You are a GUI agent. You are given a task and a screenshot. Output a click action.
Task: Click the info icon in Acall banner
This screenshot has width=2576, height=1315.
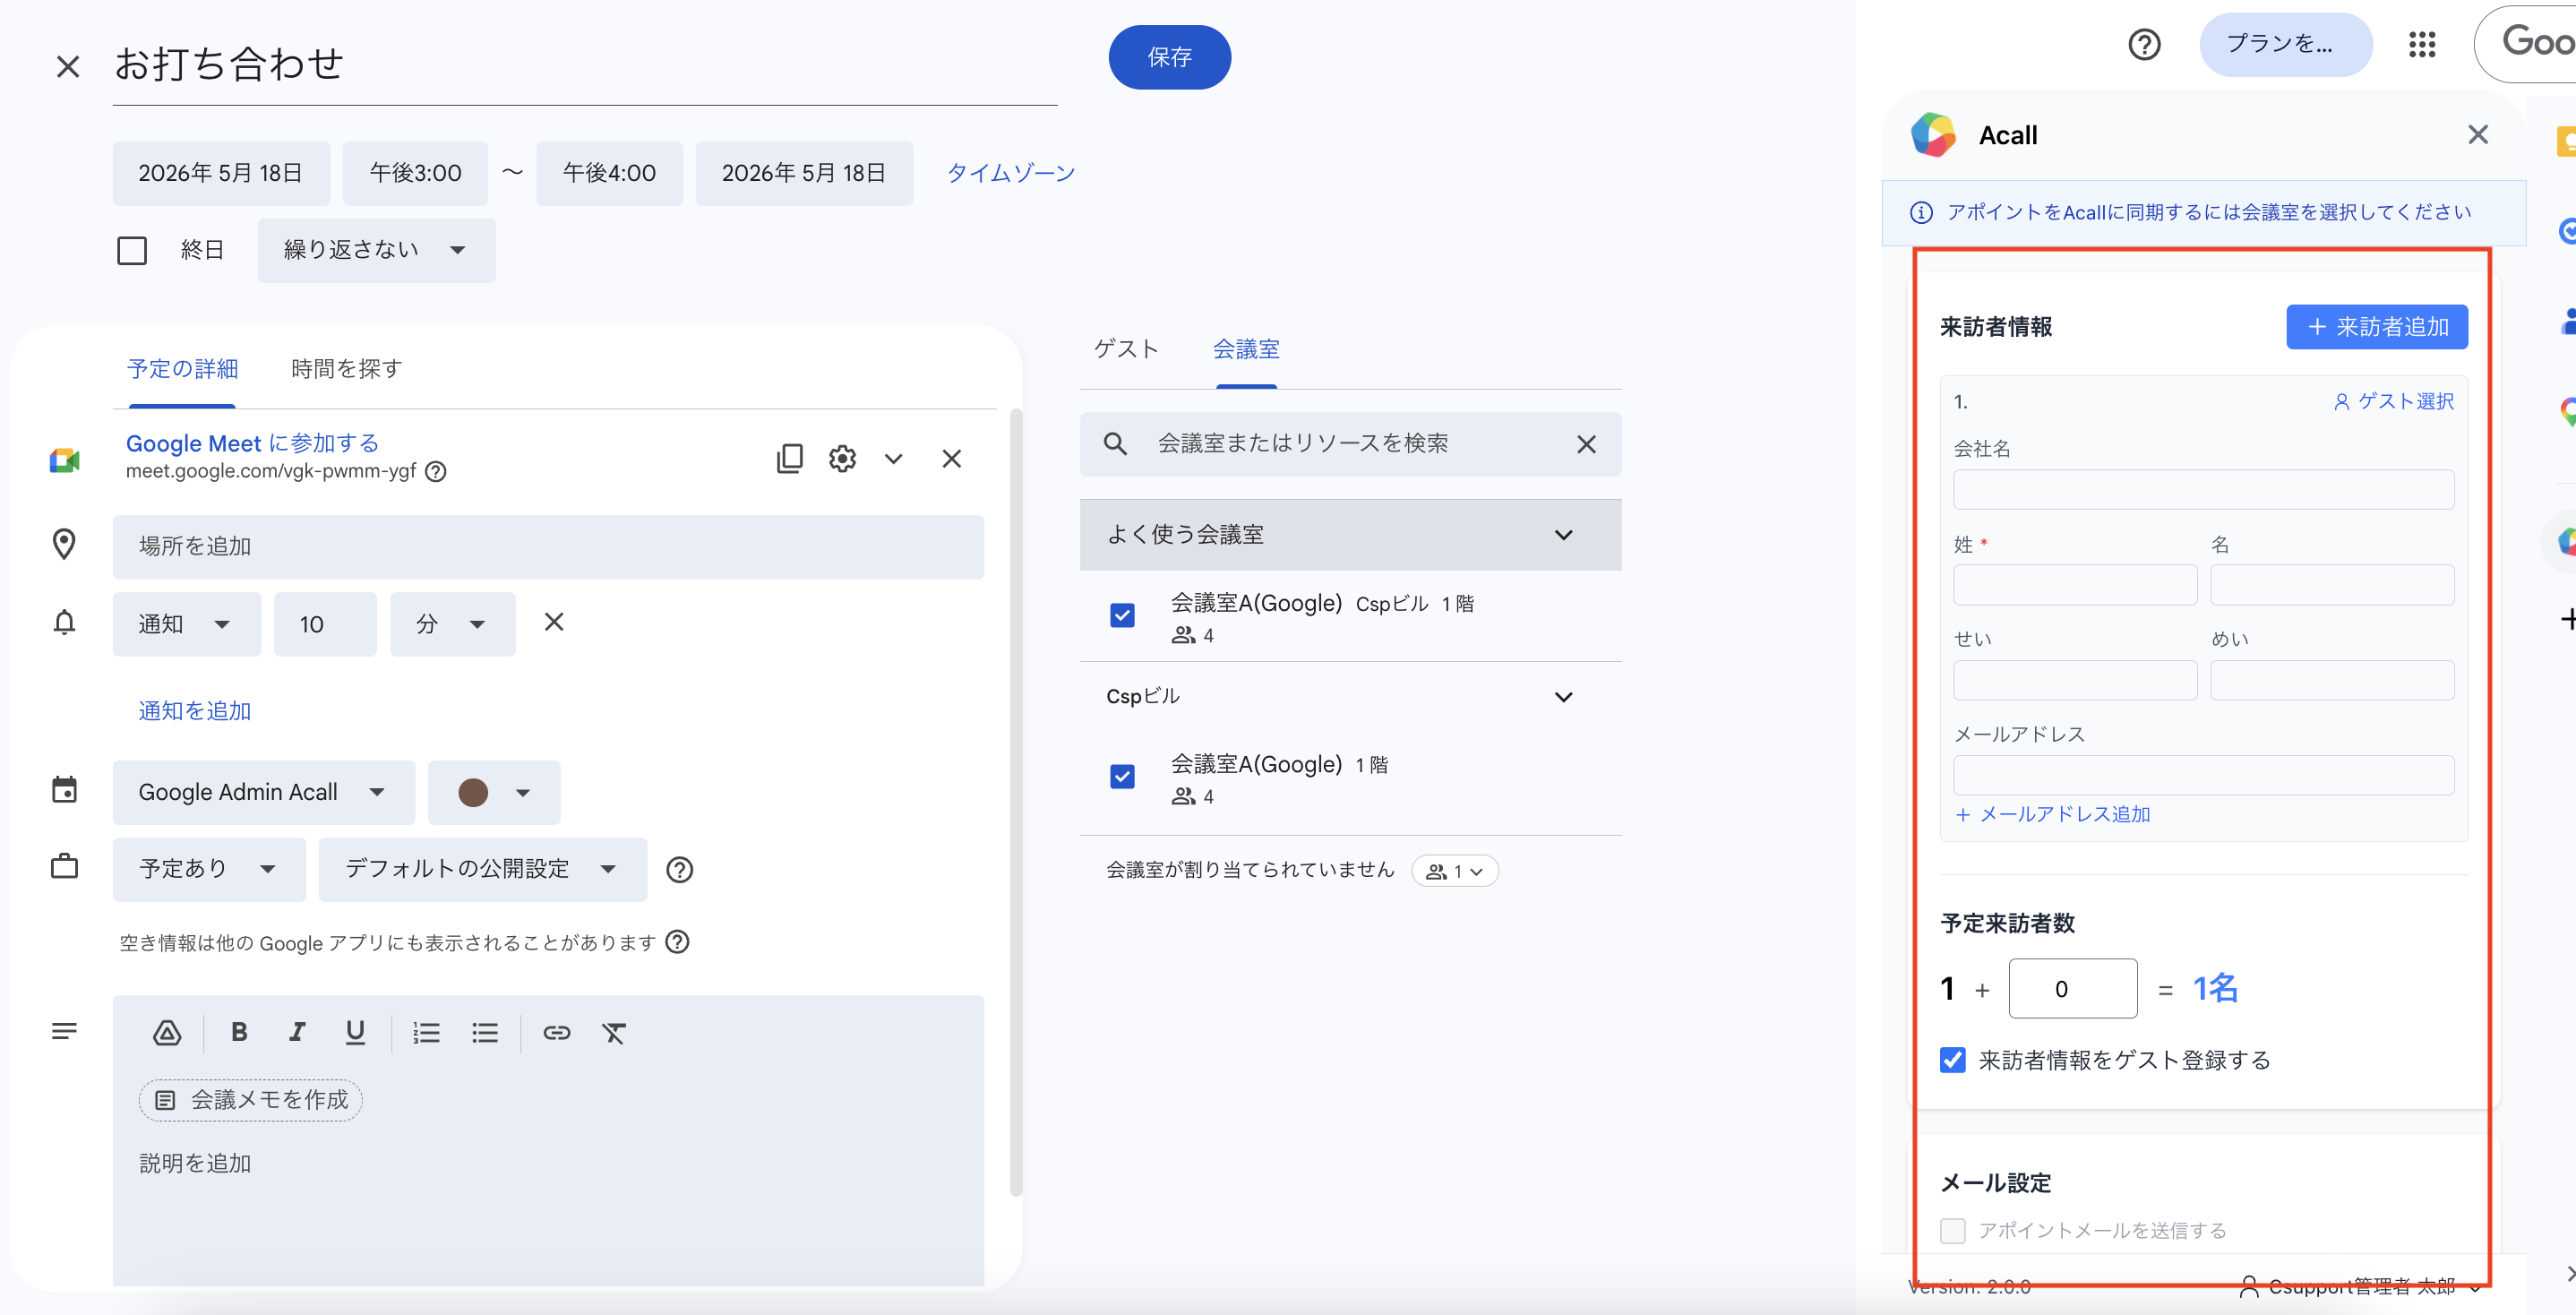[x=1921, y=212]
